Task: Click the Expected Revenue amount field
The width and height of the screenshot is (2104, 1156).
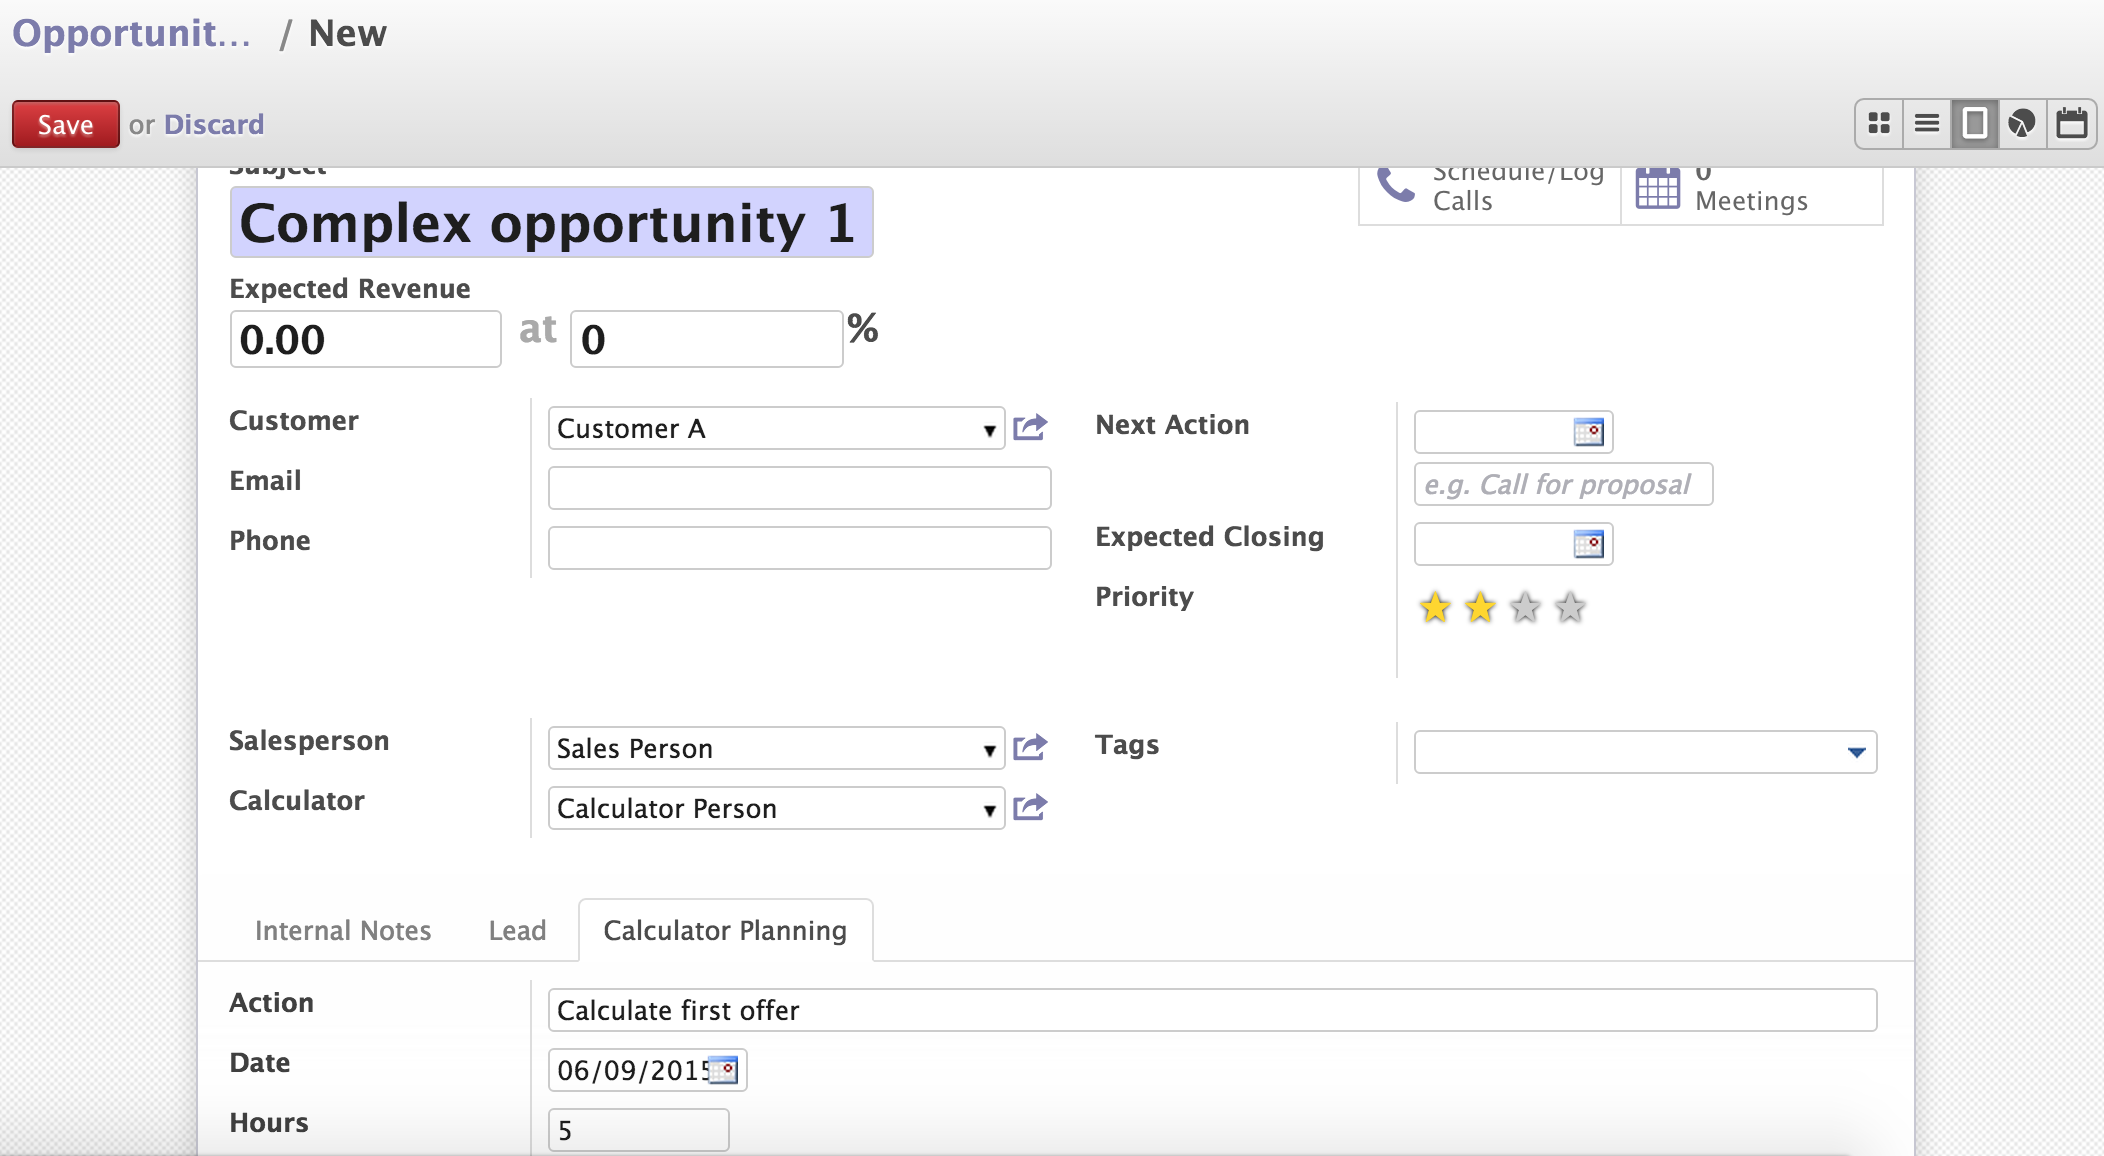Action: coord(365,339)
